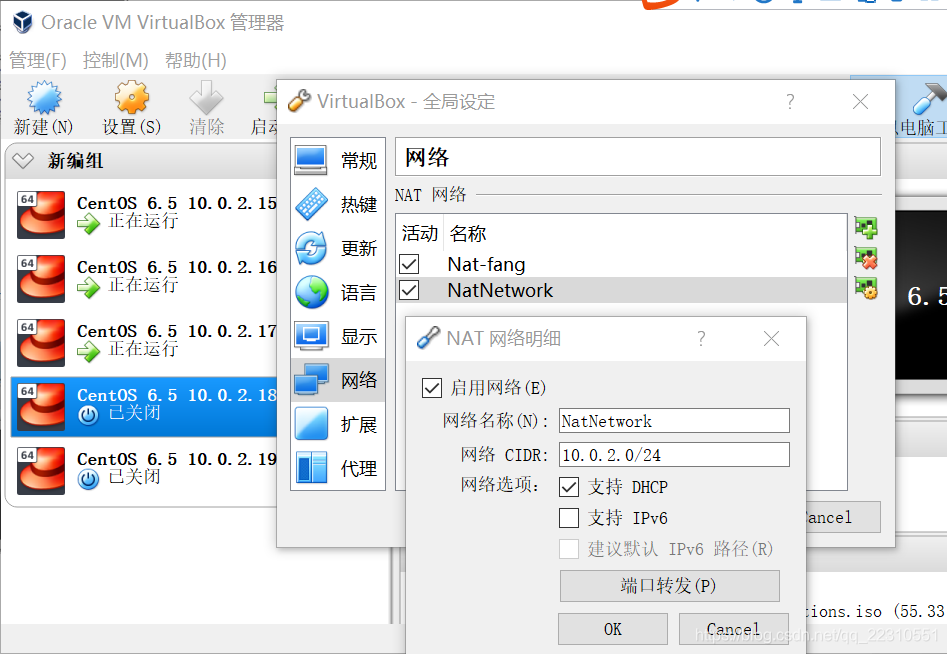Select the 显示 (Display) settings category
The image size is (947, 654).
click(337, 336)
